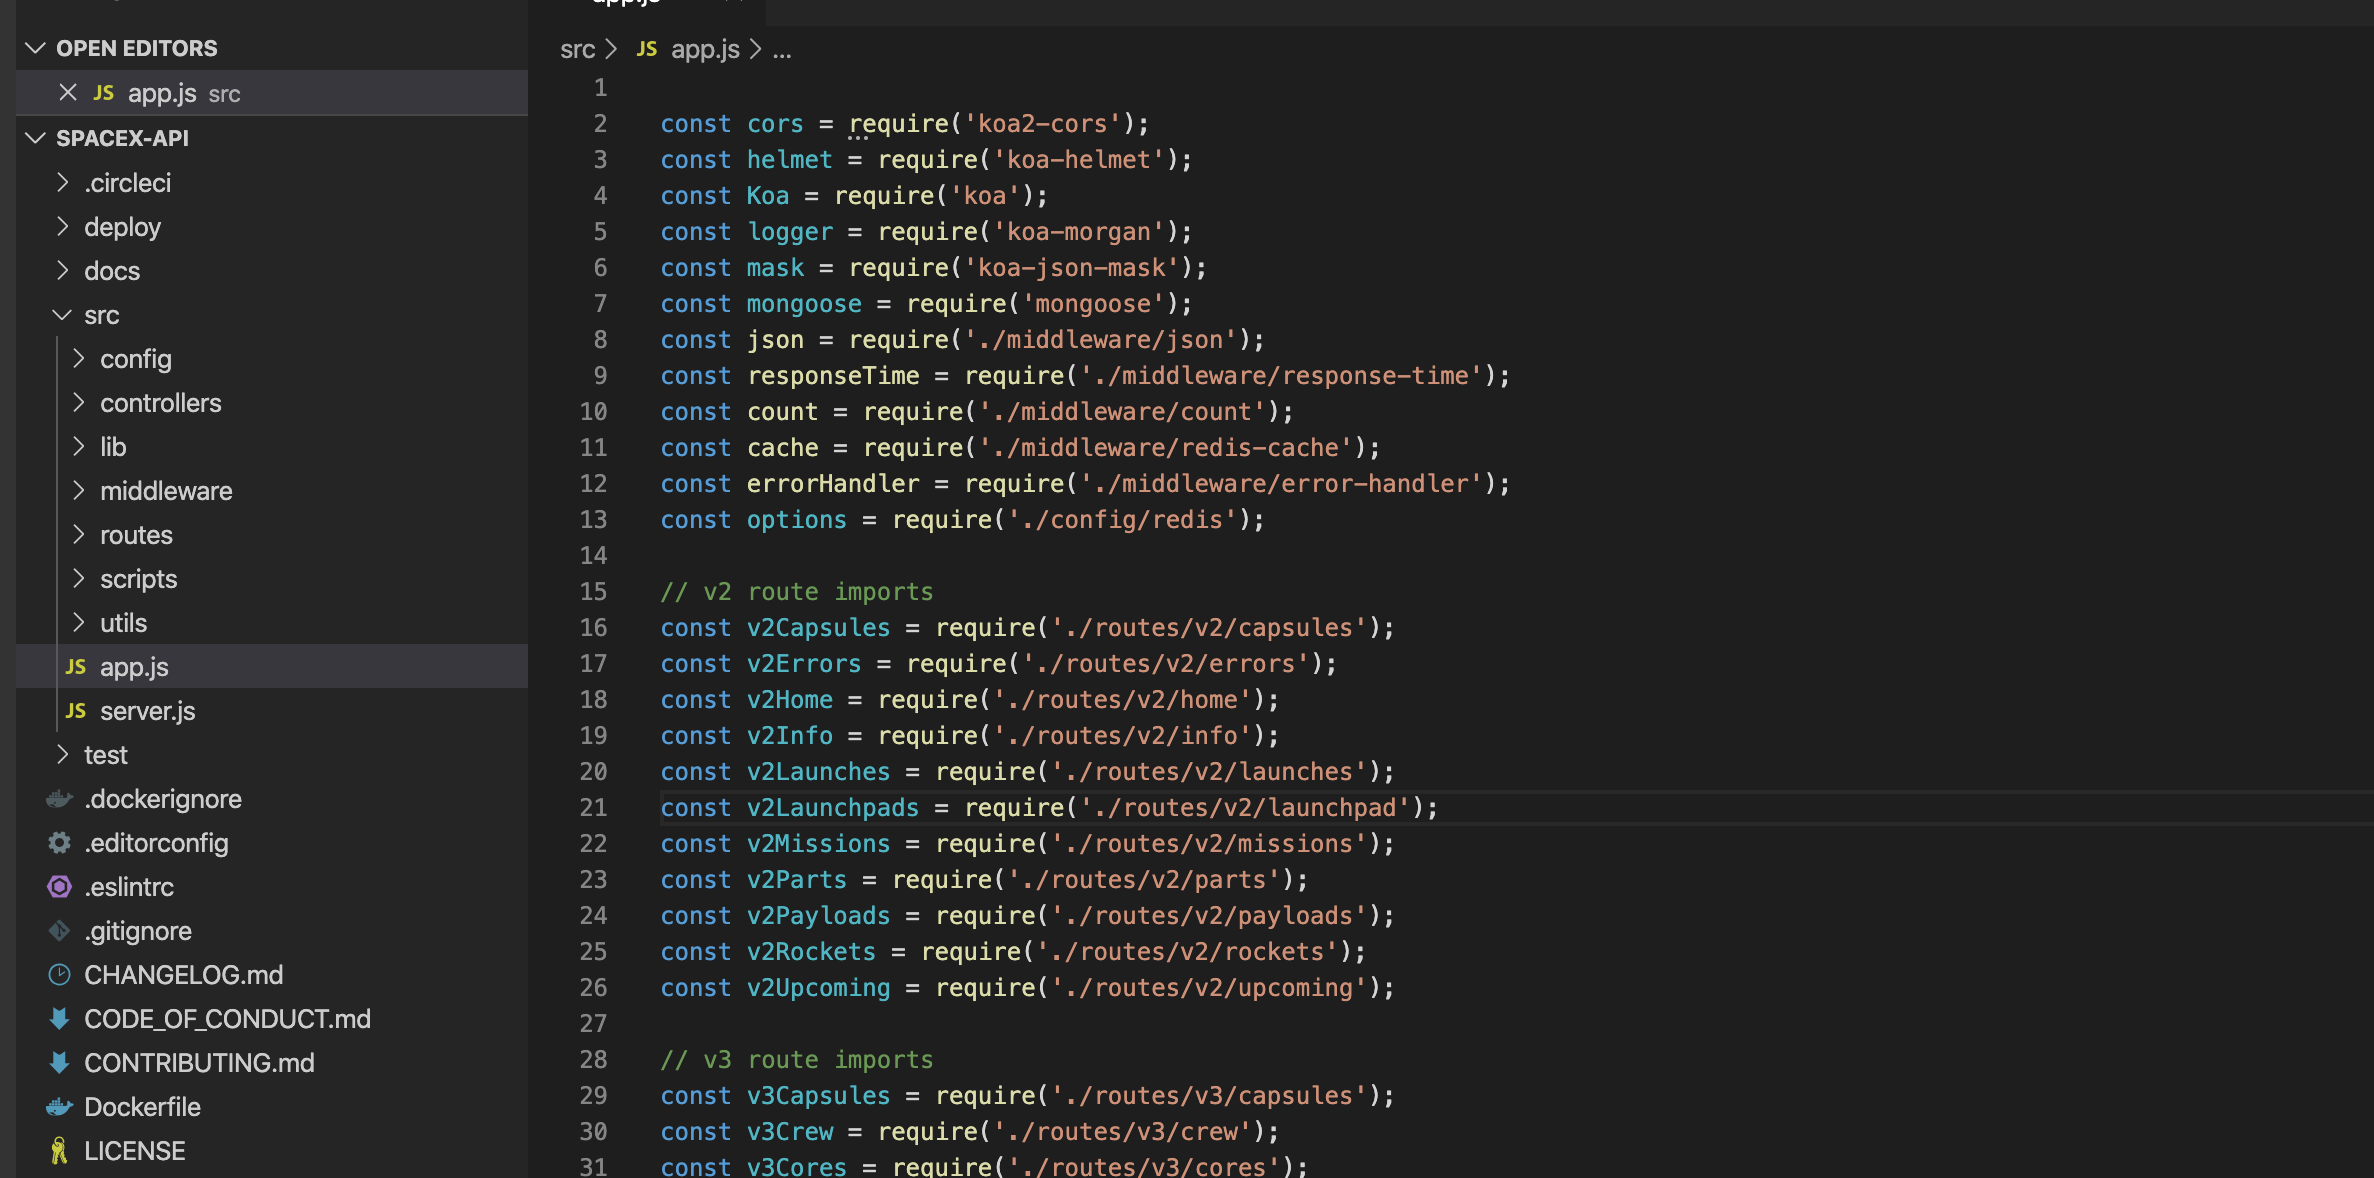
Task: Close app.js in Open Editors
Action: click(68, 93)
